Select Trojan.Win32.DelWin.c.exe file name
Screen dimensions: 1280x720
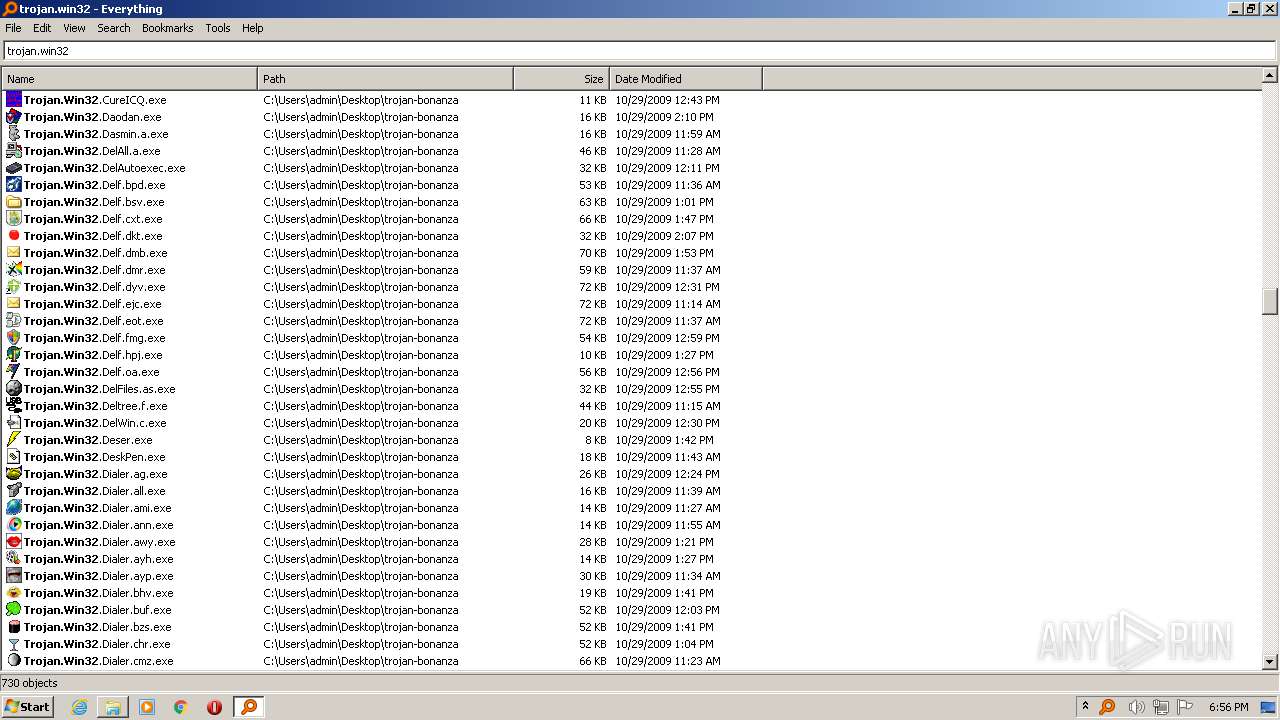(x=95, y=423)
